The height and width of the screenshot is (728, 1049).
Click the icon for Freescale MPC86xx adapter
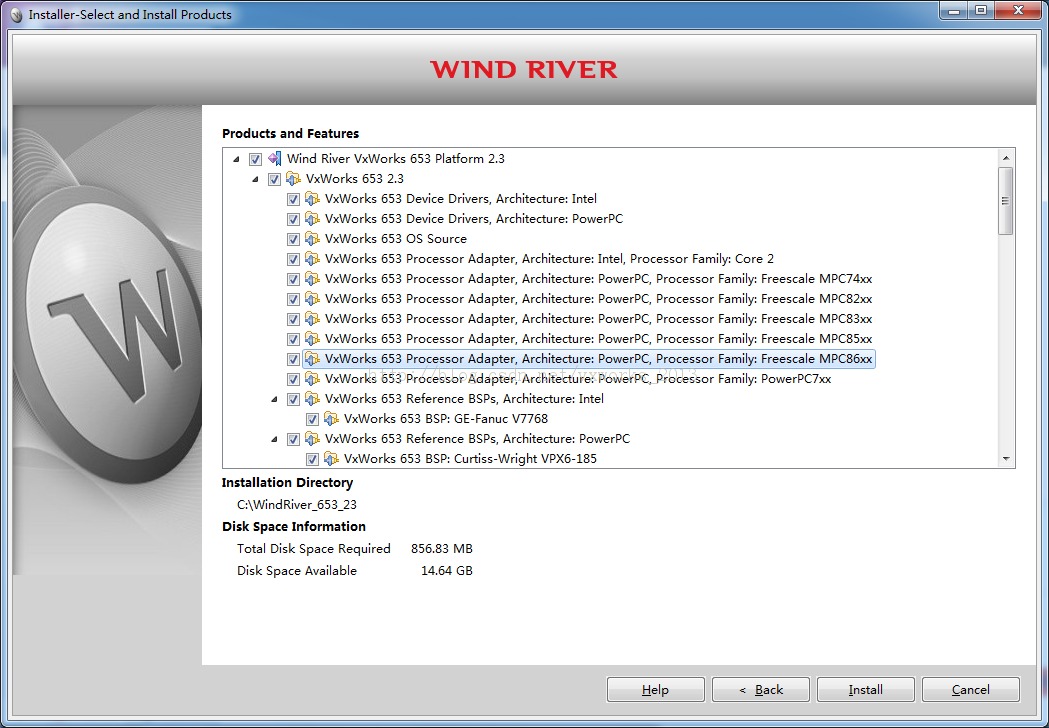[312, 359]
